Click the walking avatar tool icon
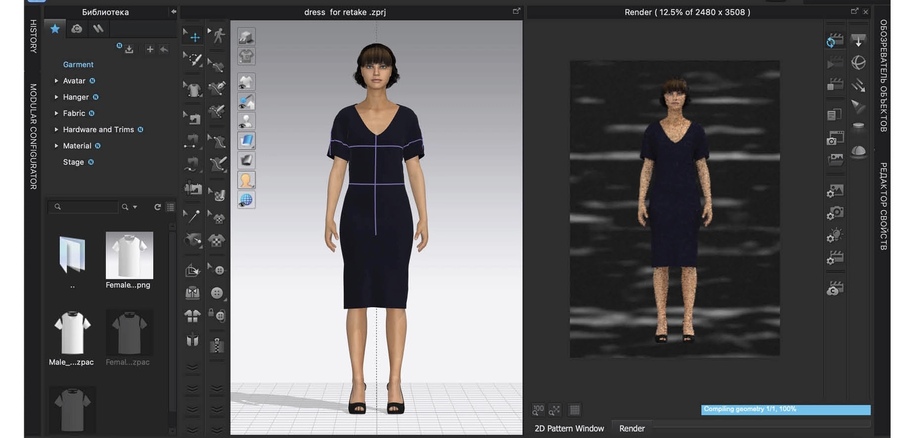The height and width of the screenshot is (438, 900). (218, 36)
